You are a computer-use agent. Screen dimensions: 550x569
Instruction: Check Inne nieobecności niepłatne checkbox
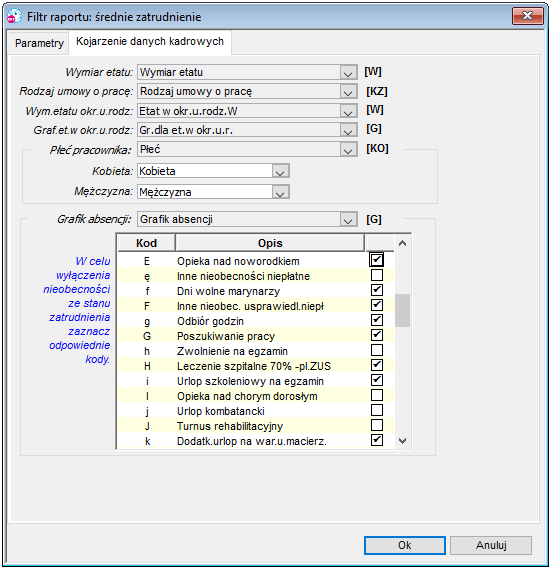tap(377, 275)
